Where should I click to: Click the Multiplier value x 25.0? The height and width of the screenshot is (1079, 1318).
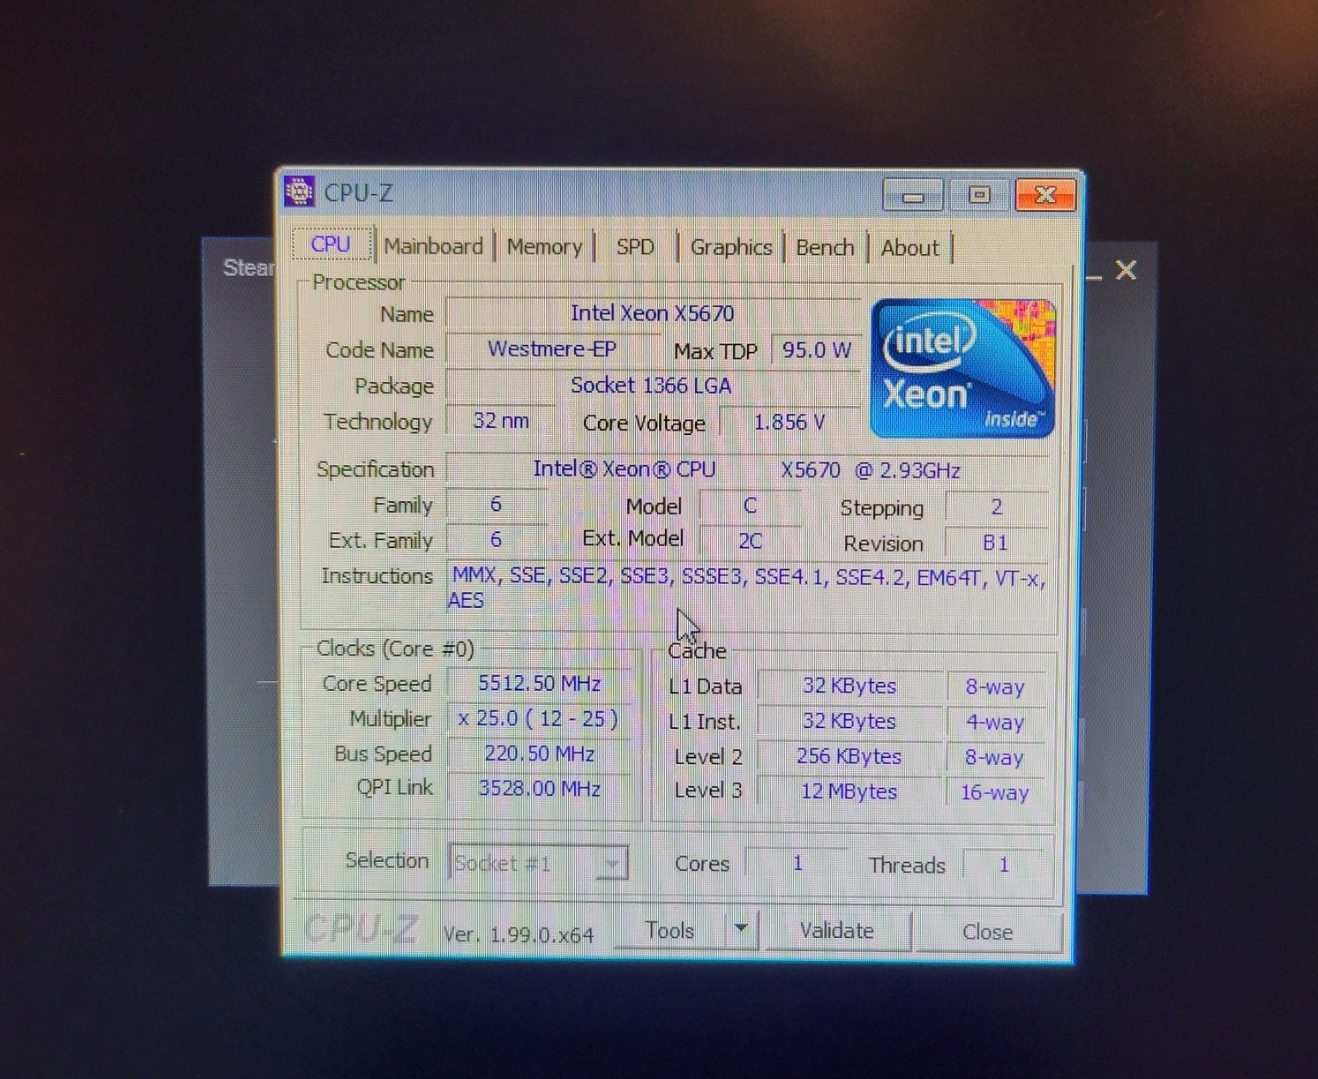pos(540,718)
